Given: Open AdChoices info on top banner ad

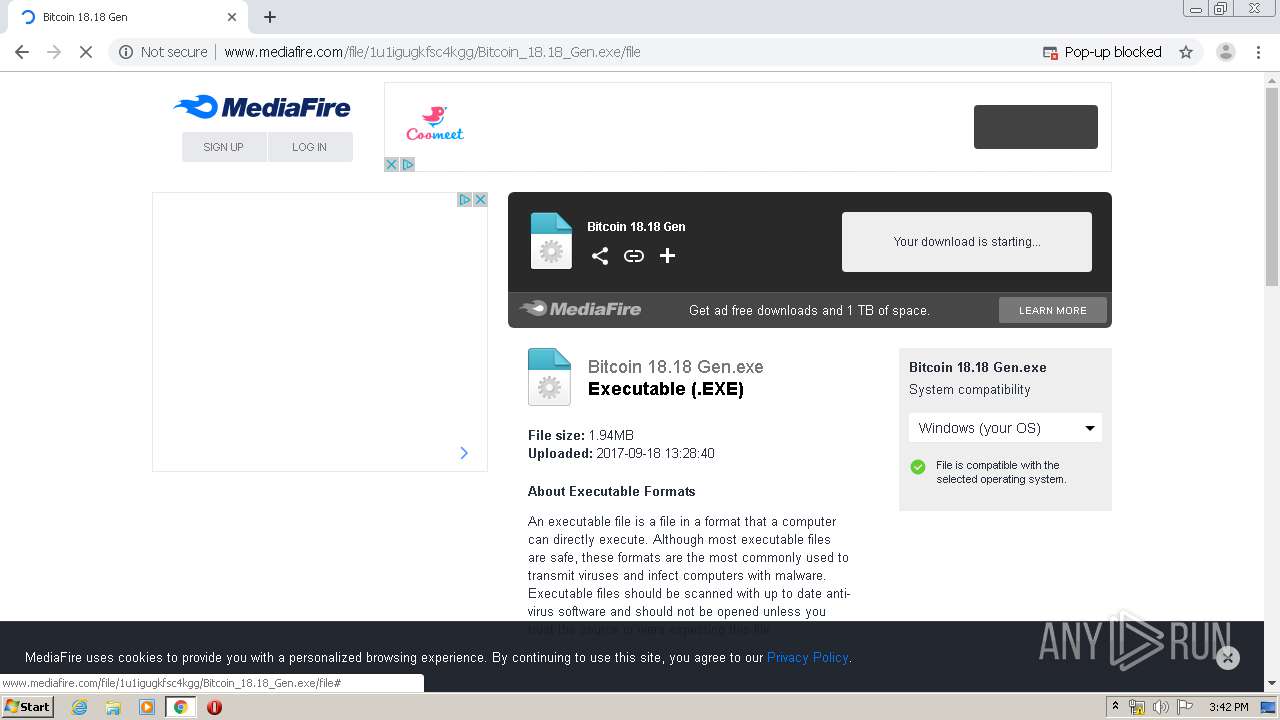Looking at the screenshot, I should coord(407,164).
